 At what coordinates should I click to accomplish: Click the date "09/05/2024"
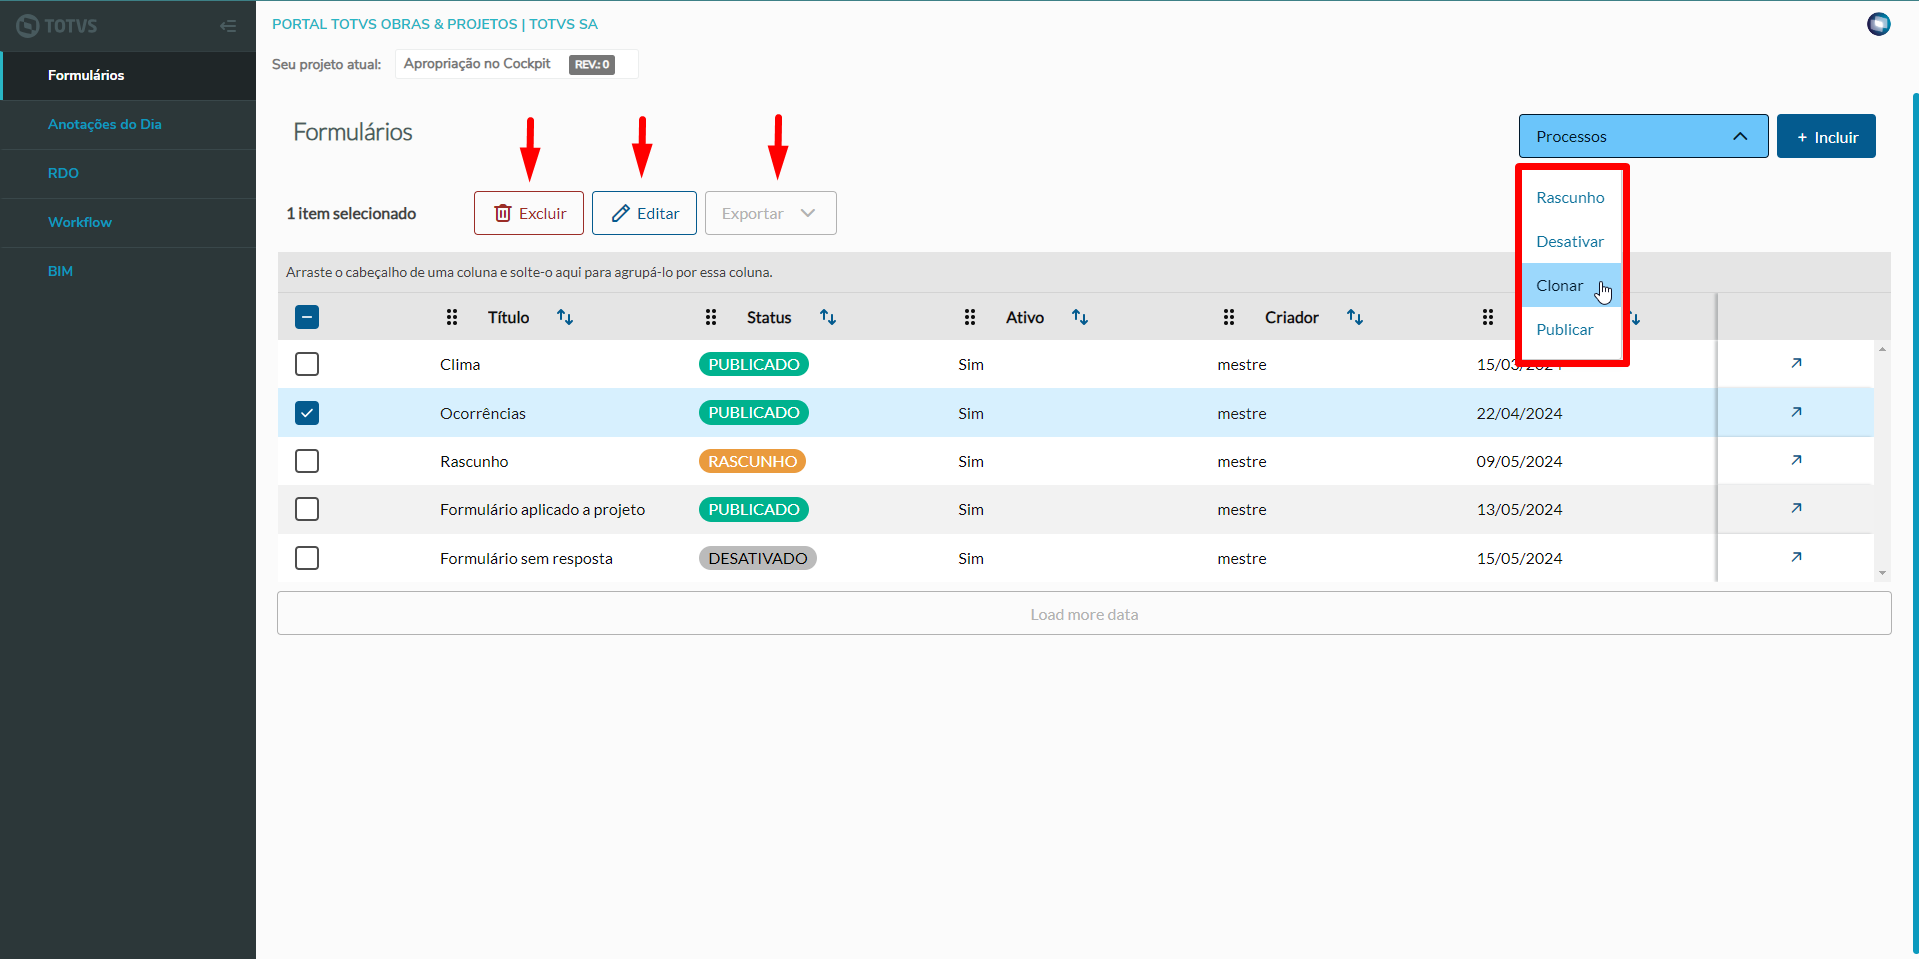pos(1519,461)
